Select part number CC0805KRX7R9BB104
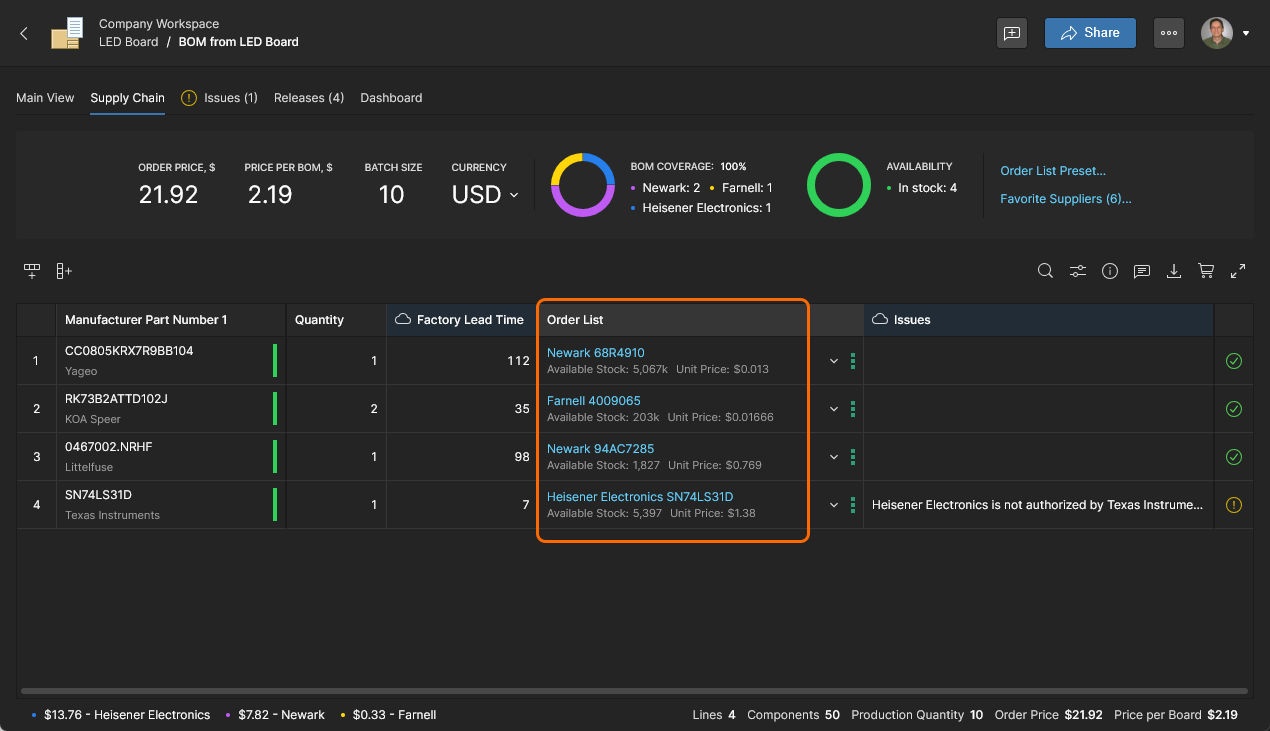The height and width of the screenshot is (731, 1270). (x=129, y=351)
